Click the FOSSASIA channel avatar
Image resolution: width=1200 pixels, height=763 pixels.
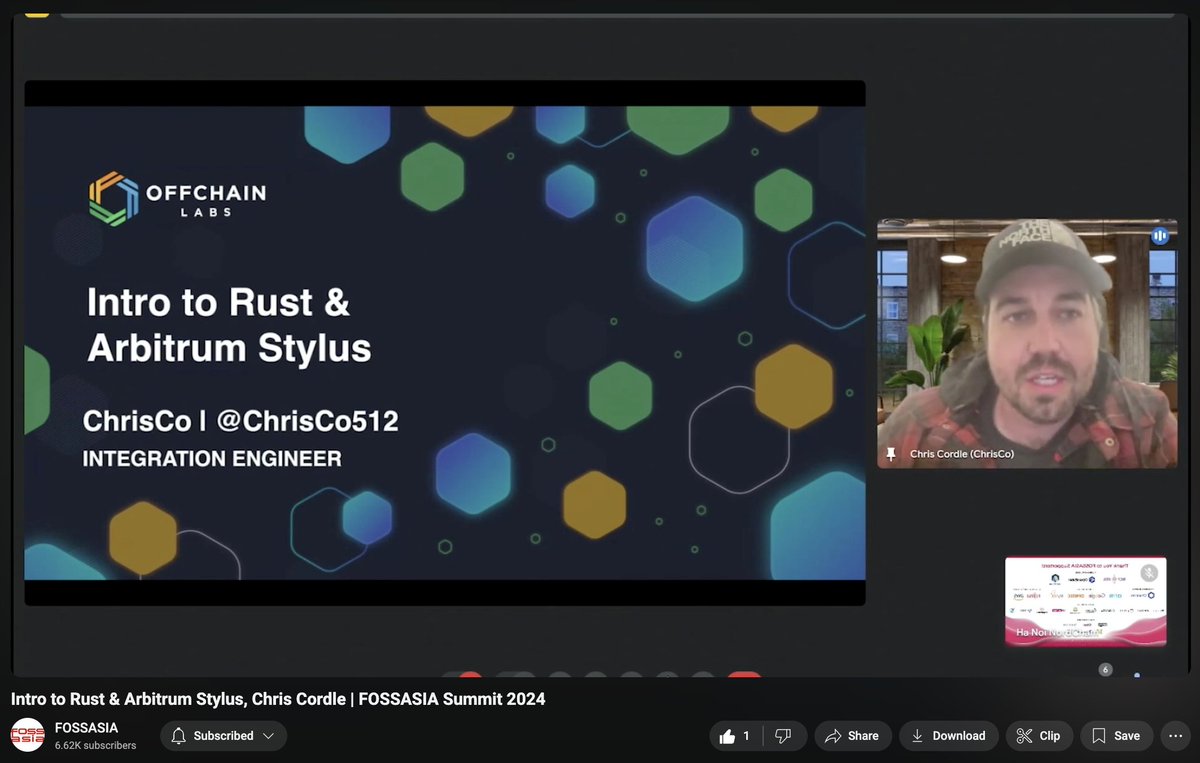point(27,735)
